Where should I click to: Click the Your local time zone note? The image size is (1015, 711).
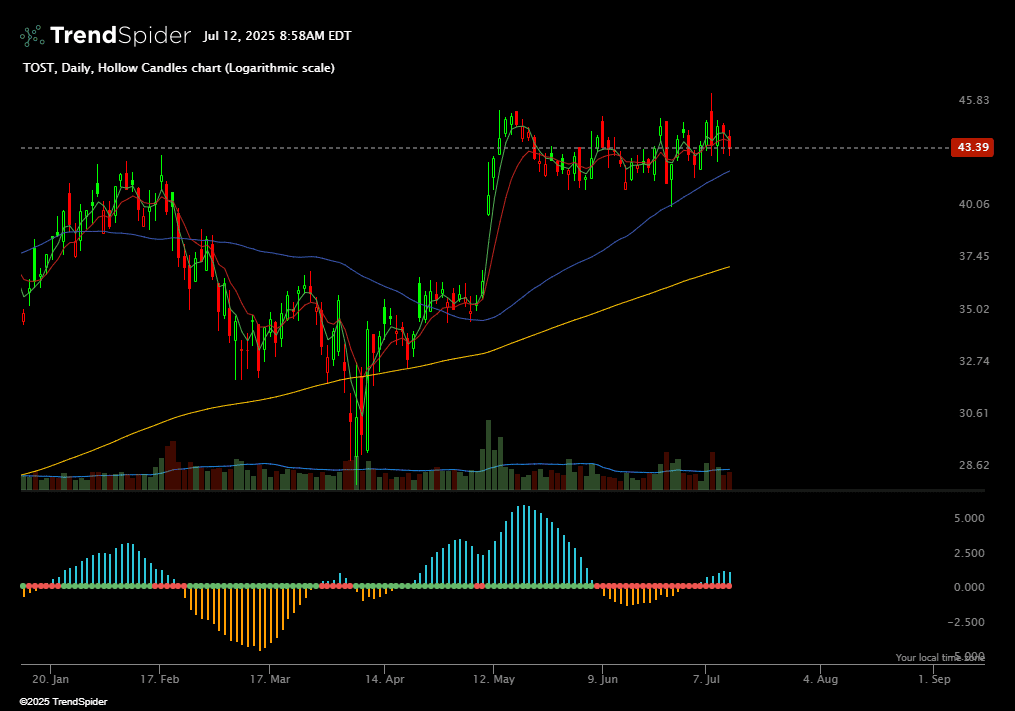click(939, 657)
